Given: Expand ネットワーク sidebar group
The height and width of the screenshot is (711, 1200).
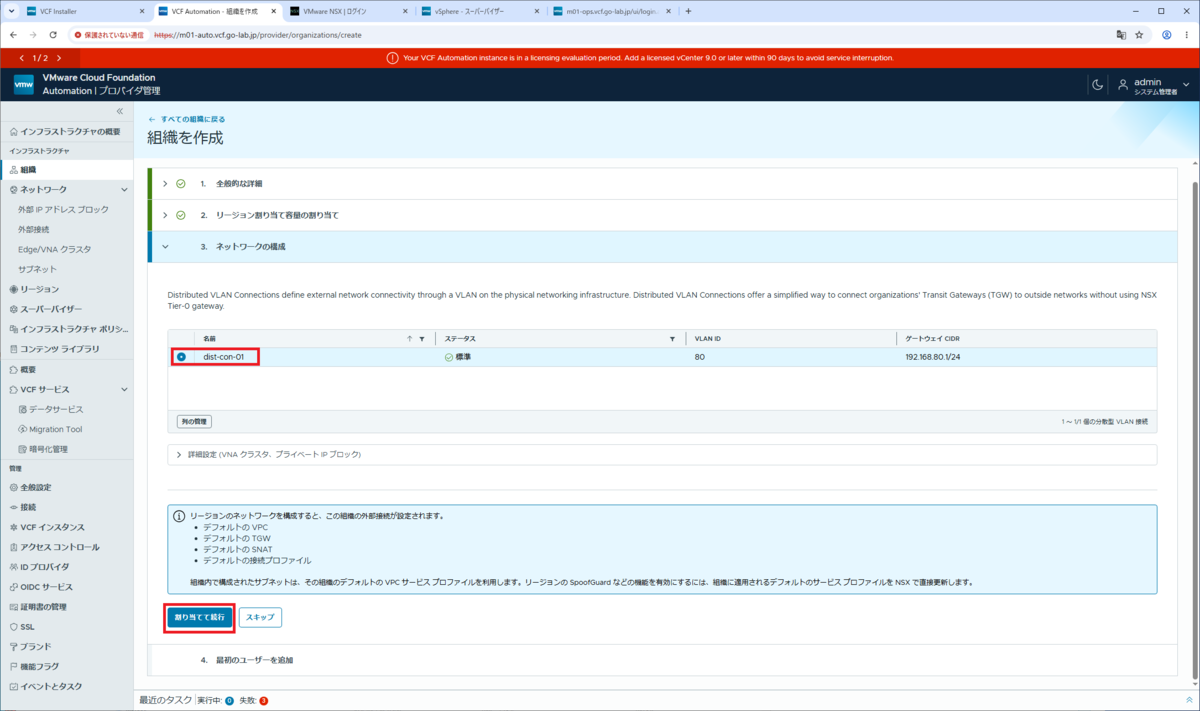Looking at the screenshot, I should point(124,190).
